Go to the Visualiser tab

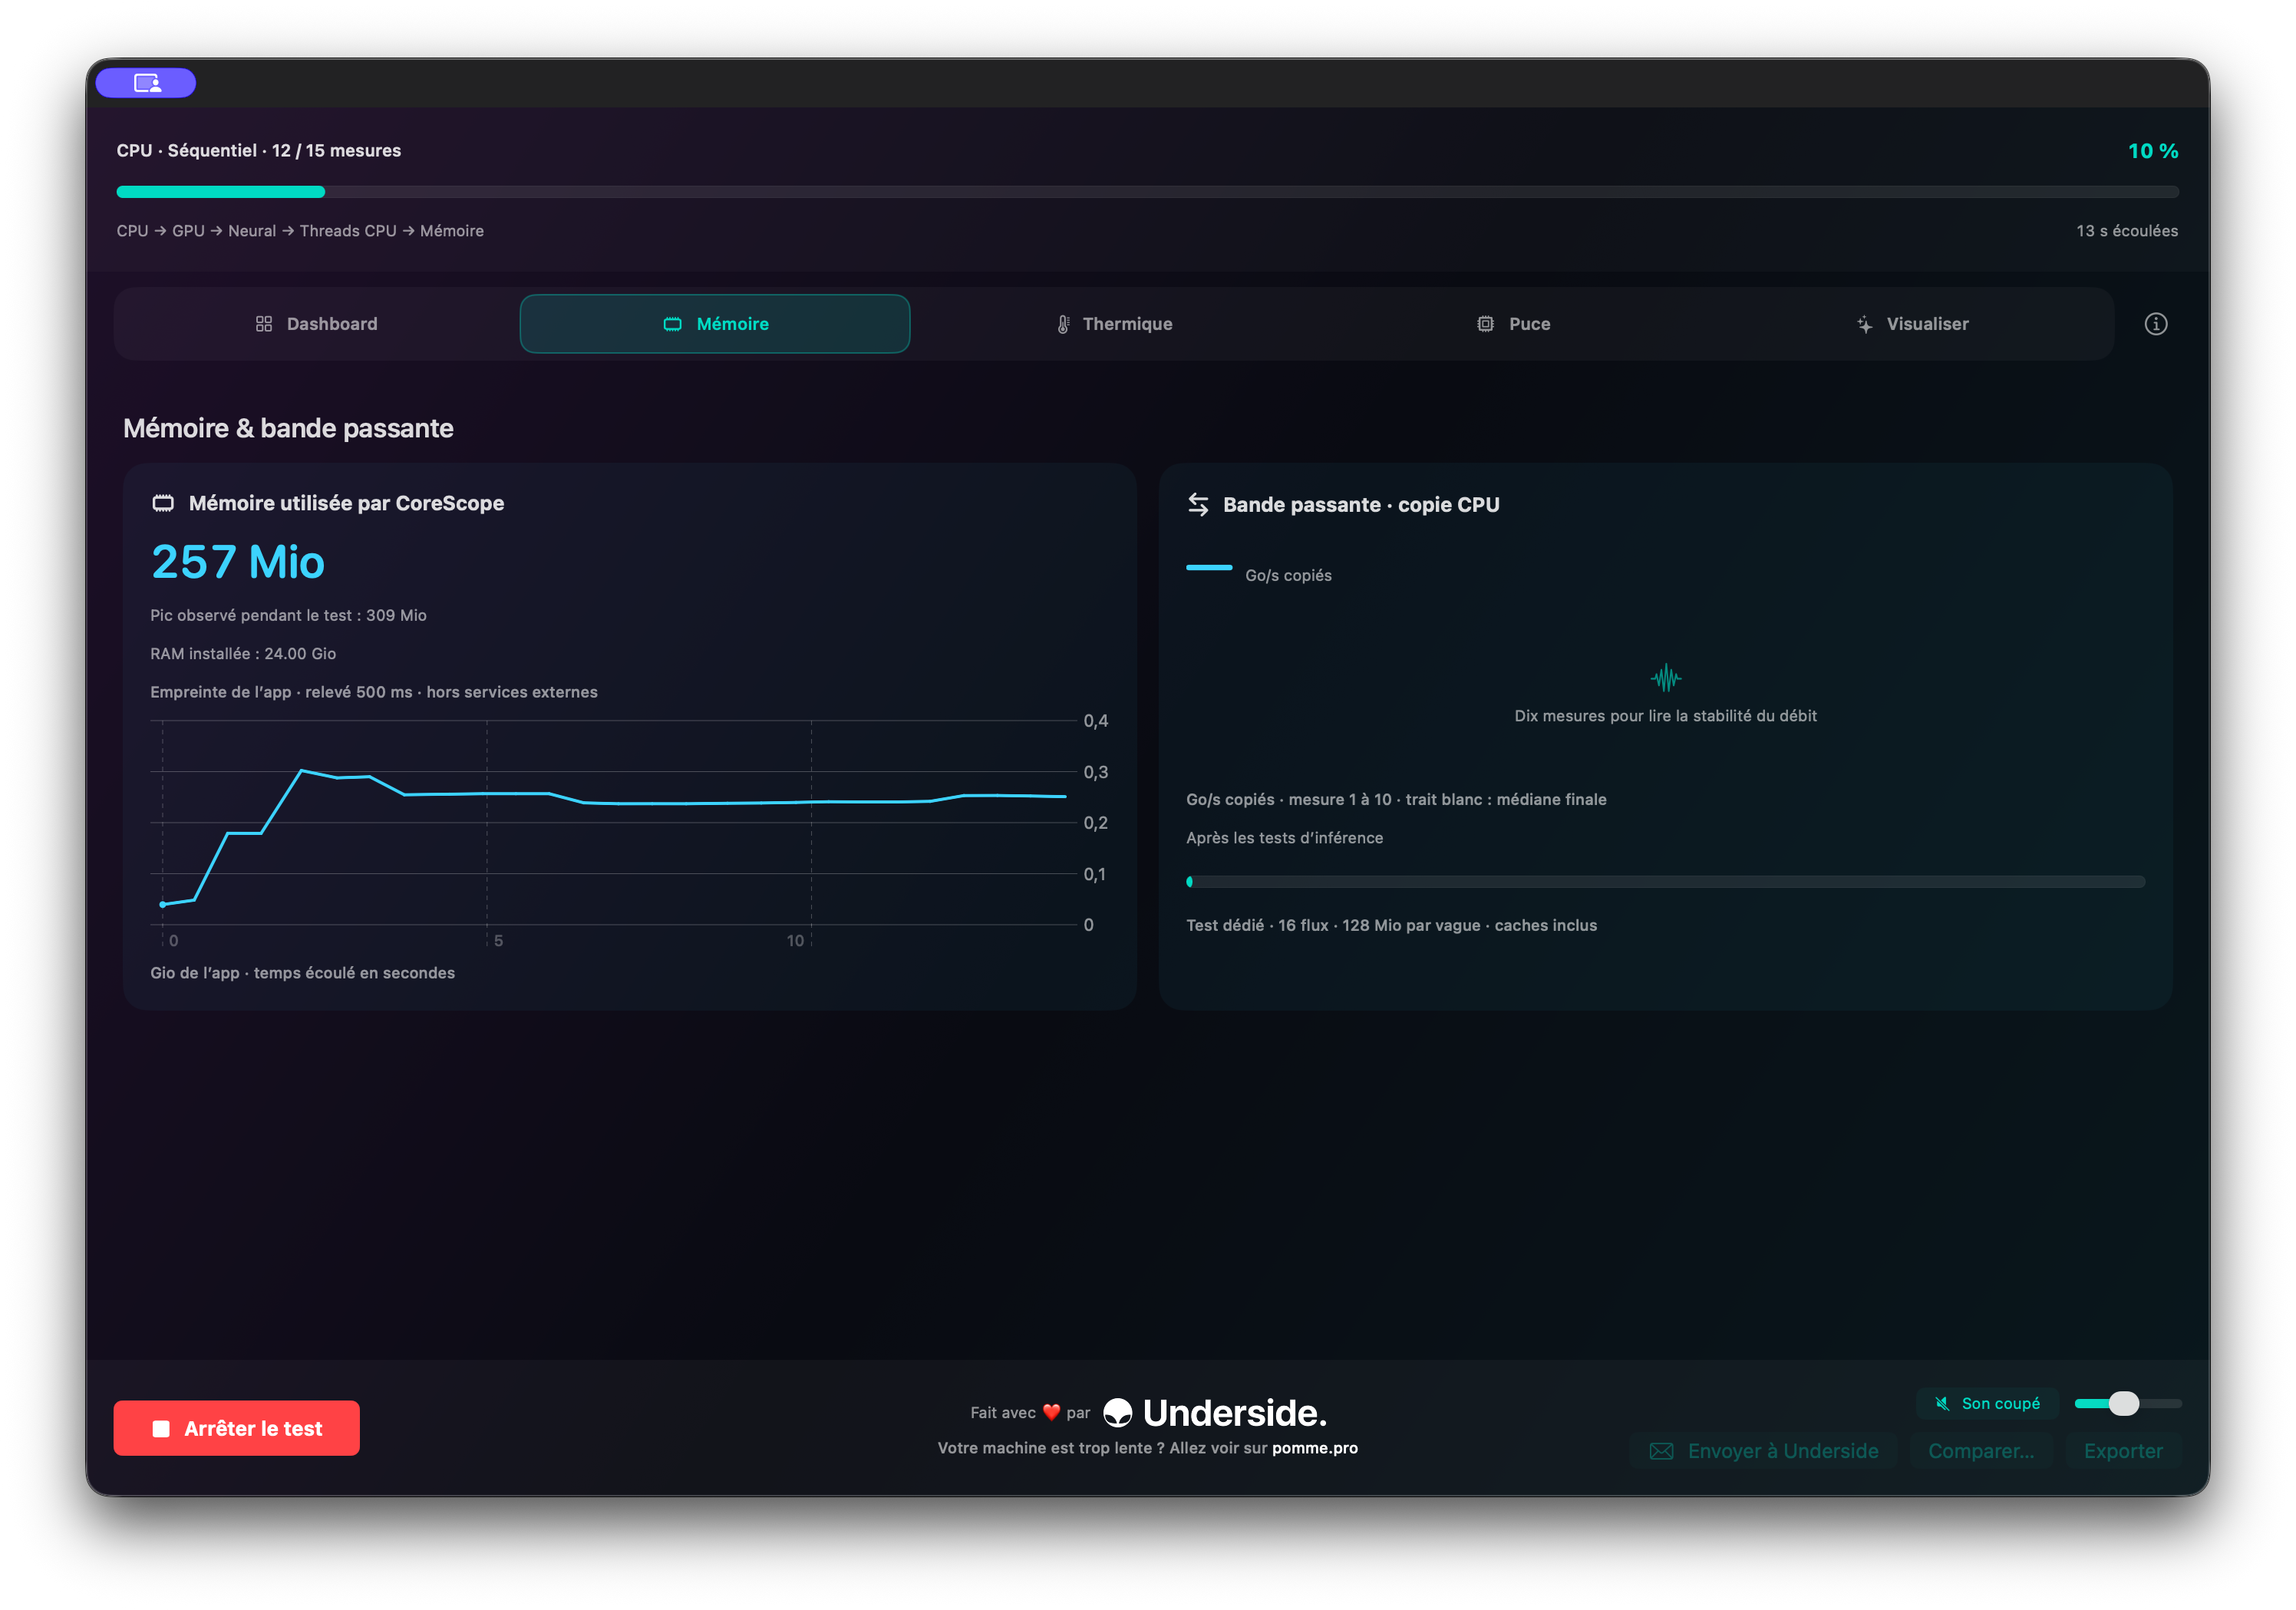1911,324
